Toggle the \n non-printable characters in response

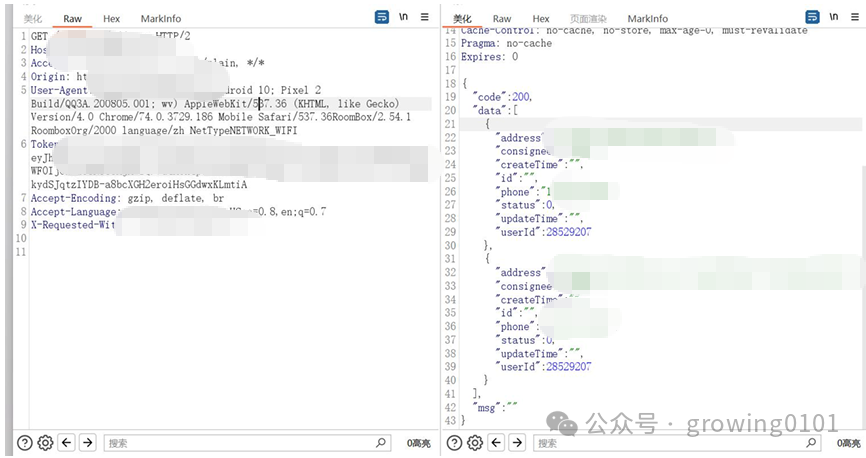[833, 17]
